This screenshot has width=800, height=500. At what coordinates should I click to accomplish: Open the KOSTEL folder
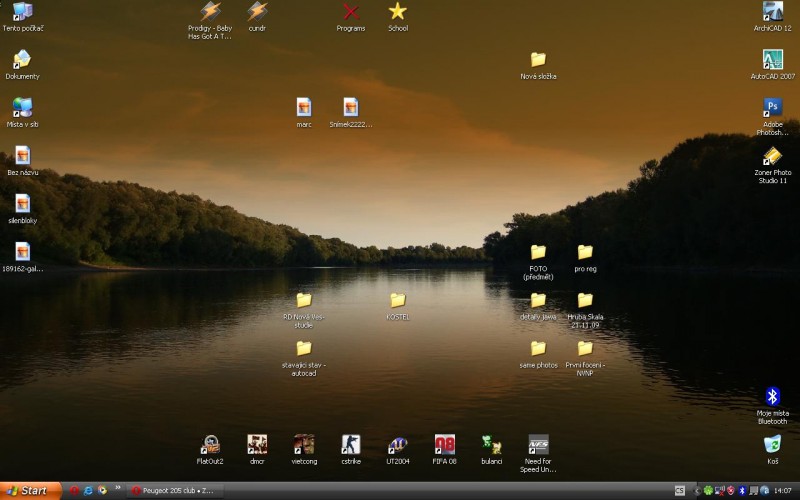(397, 301)
